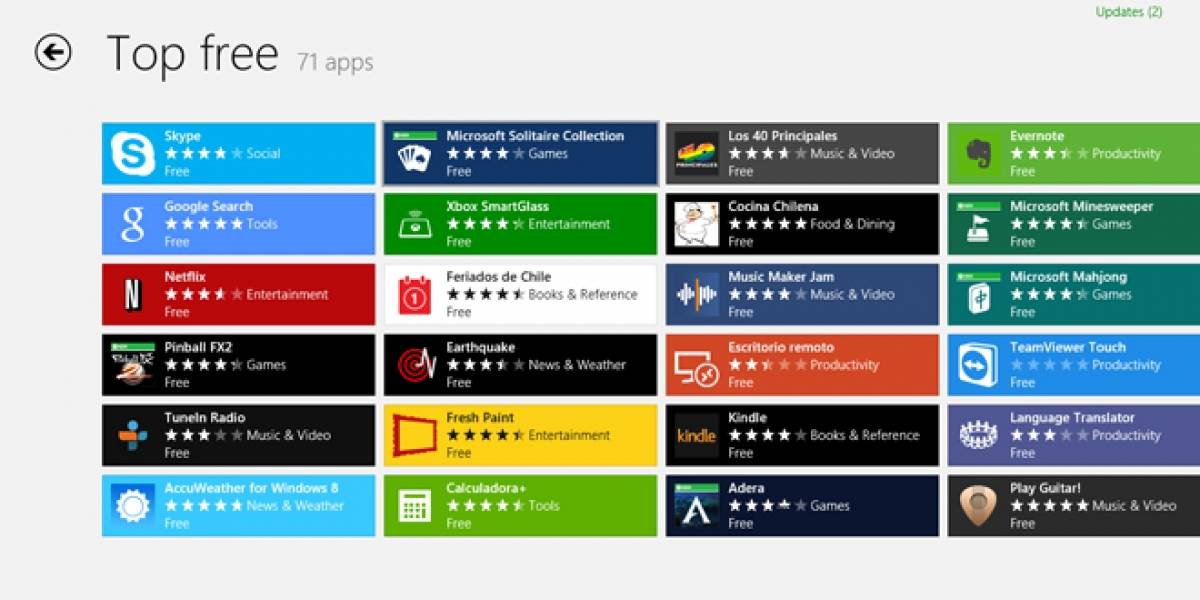Click the Cocina Chilena title

(773, 206)
